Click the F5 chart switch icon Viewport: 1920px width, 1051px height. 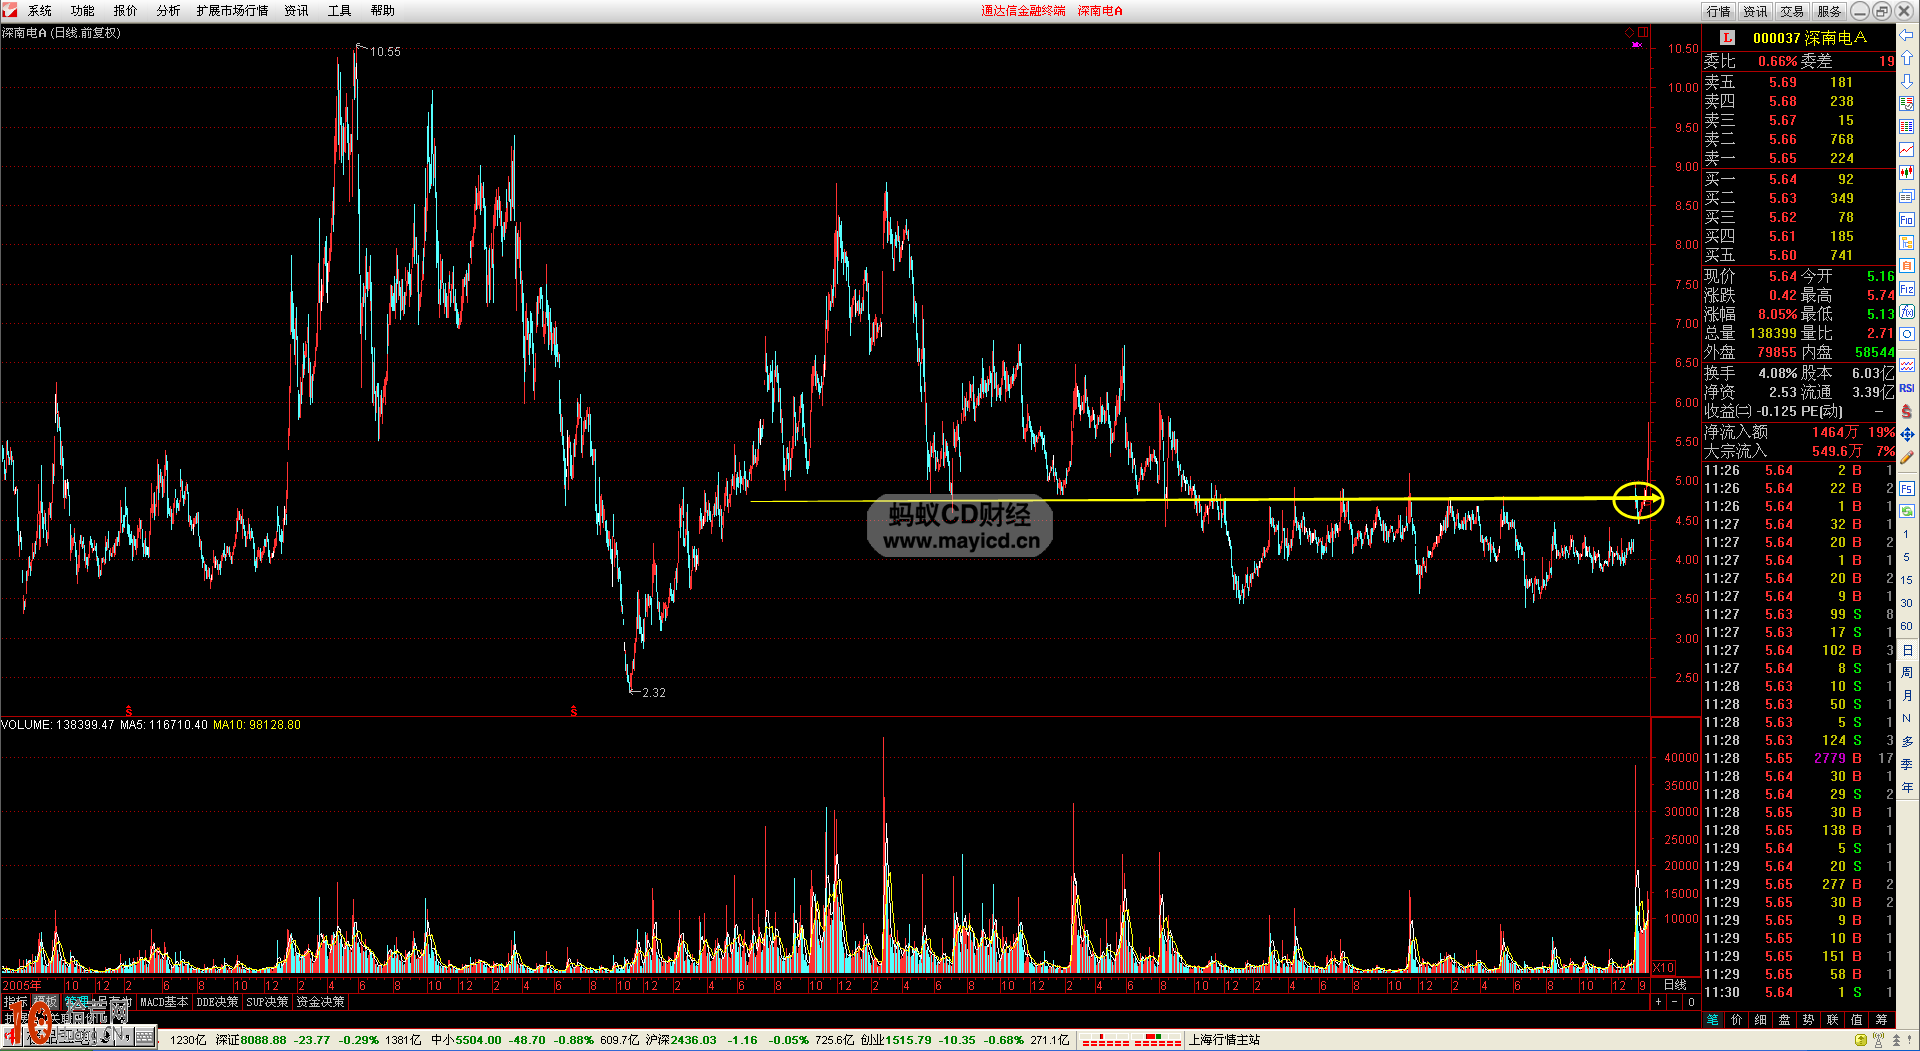1907,489
